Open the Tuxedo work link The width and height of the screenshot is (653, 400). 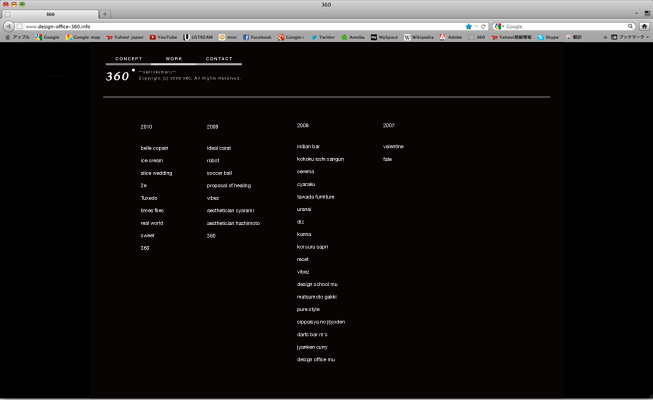[x=149, y=198]
